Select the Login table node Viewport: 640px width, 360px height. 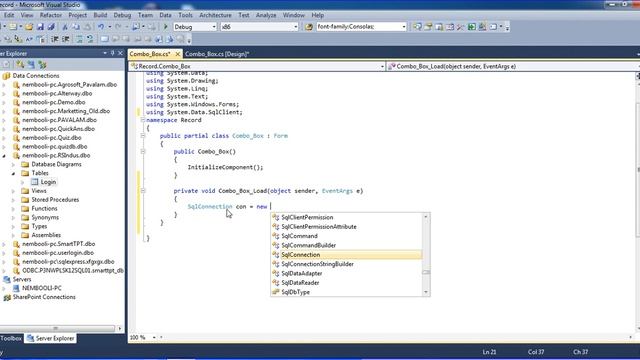click(48, 182)
